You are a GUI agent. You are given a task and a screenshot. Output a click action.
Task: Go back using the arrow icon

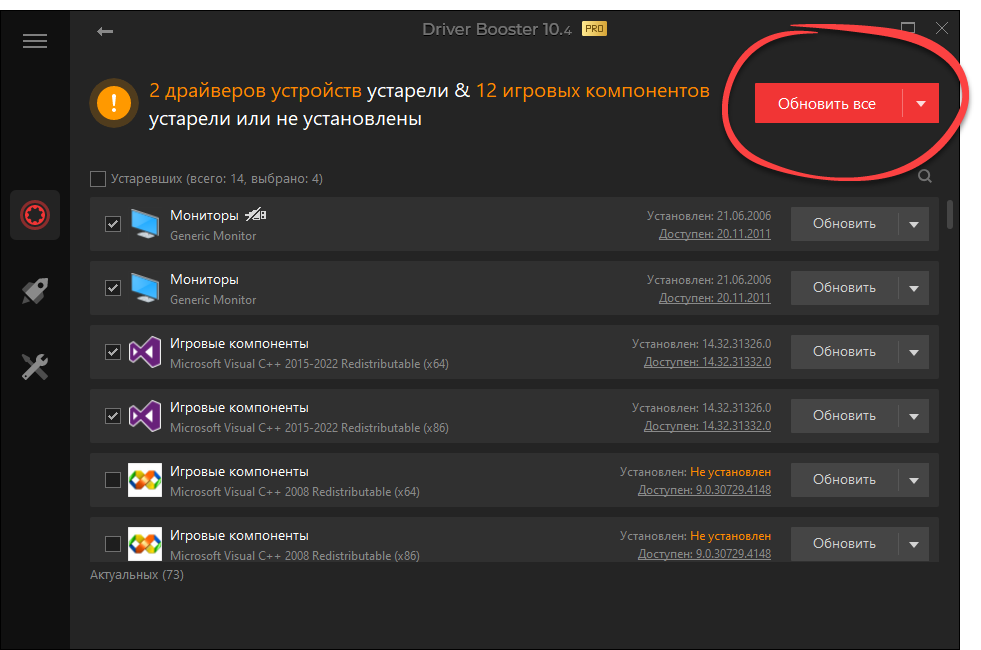[x=105, y=31]
